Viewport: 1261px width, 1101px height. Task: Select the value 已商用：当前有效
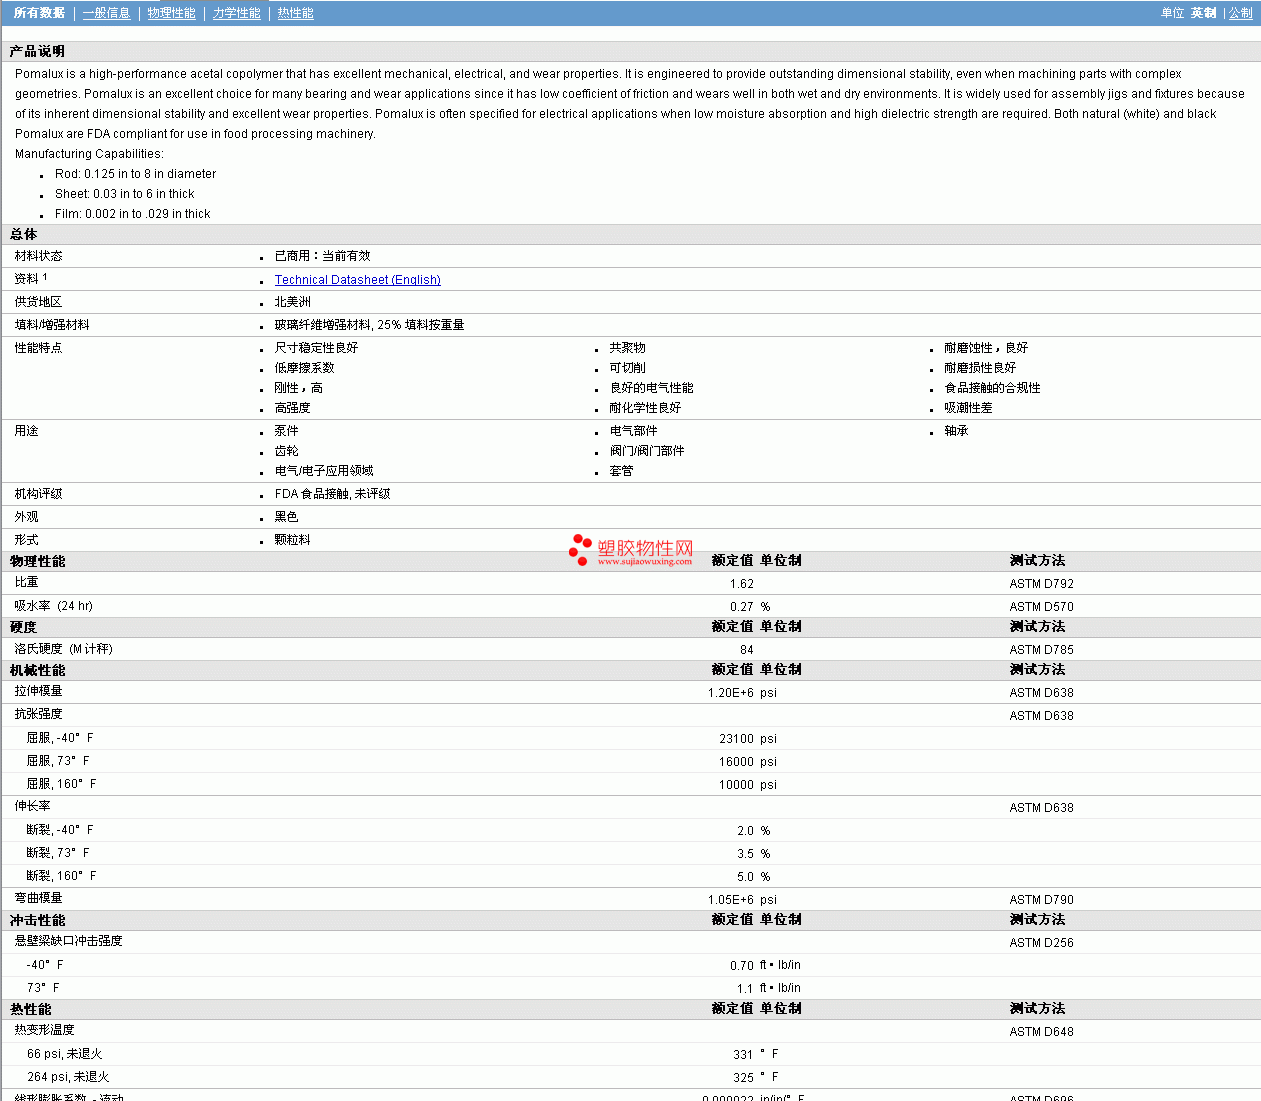(323, 256)
